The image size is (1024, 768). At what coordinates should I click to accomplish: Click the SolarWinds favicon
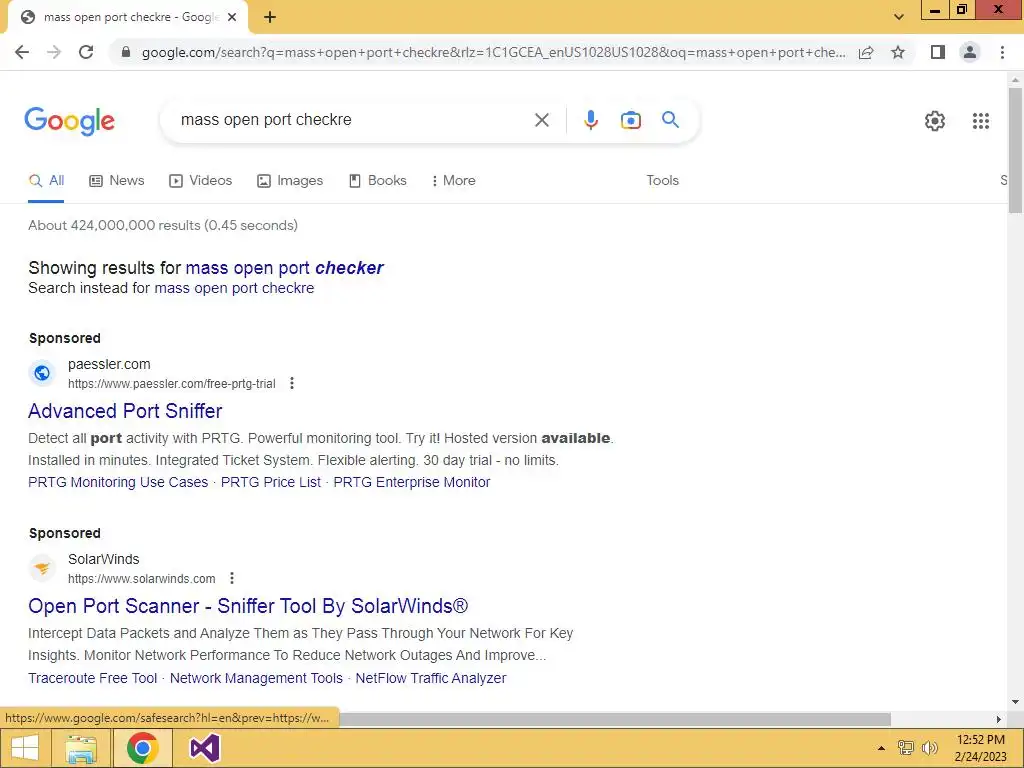(42, 568)
